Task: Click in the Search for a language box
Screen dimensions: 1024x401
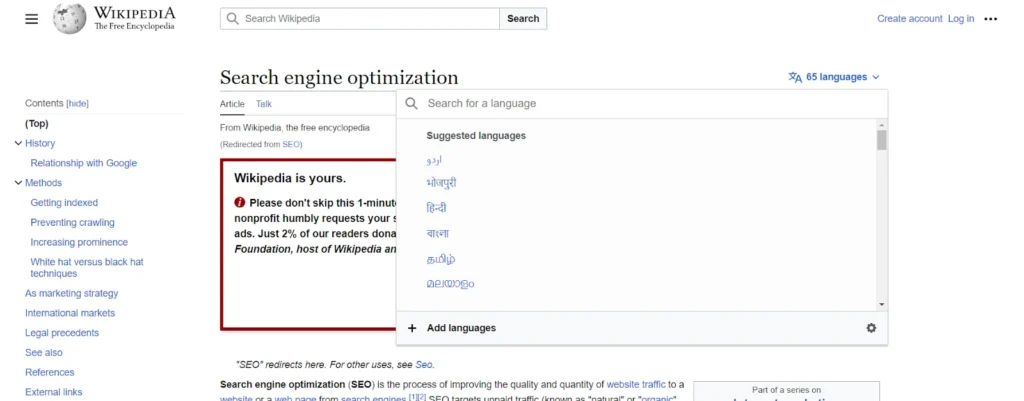Action: 642,103
